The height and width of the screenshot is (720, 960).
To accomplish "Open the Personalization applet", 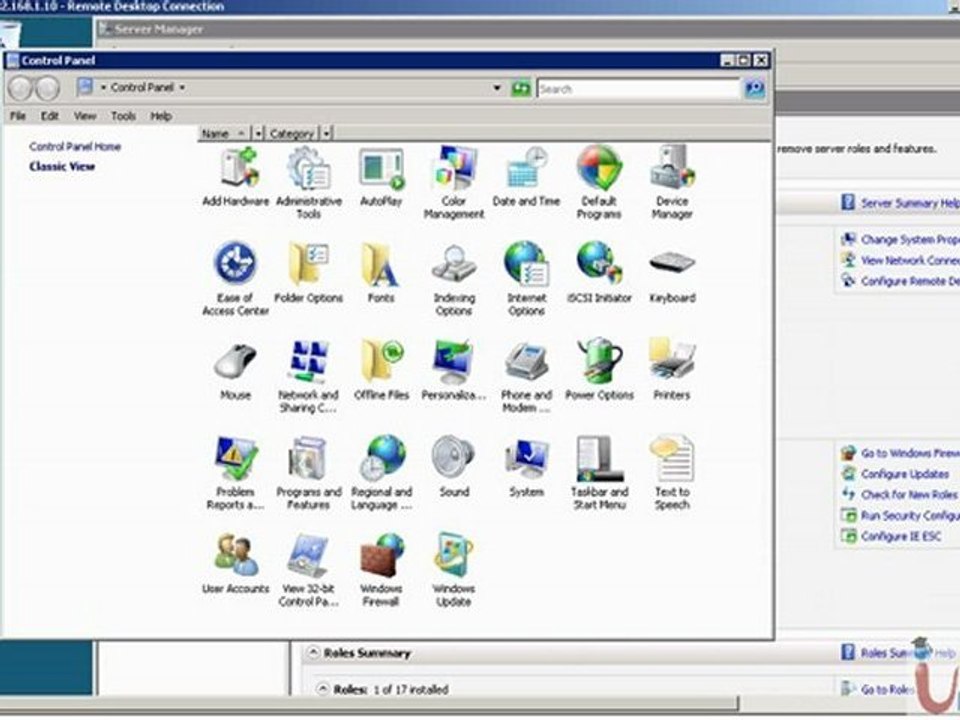I will coord(454,370).
